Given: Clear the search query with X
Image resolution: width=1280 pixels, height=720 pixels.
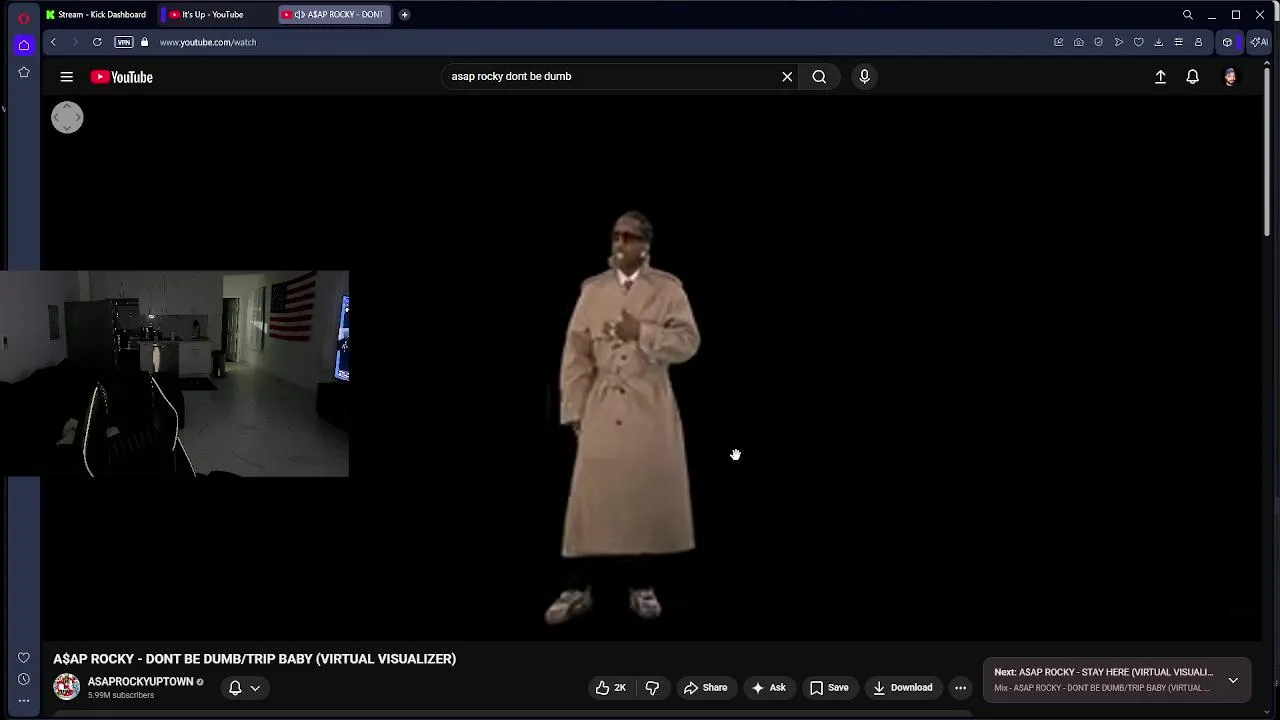Looking at the screenshot, I should [x=787, y=76].
